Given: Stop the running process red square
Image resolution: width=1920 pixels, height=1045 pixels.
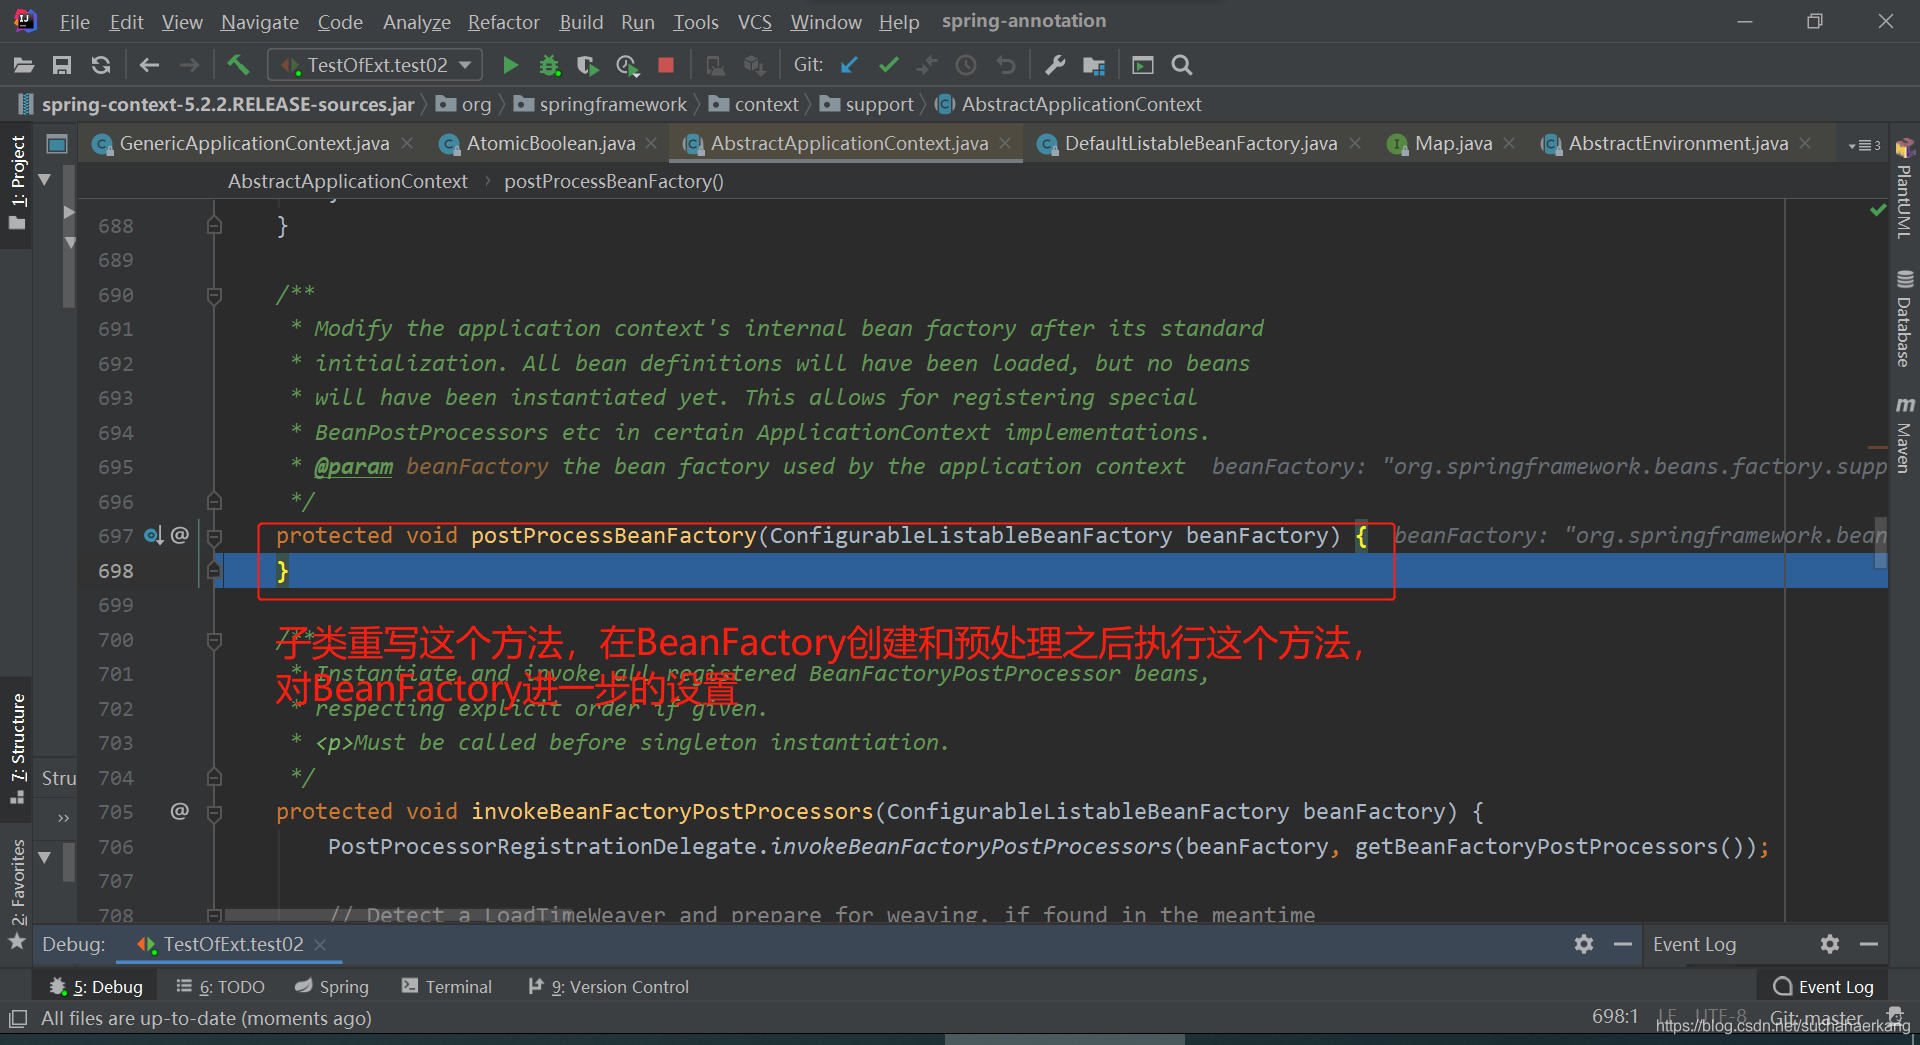Looking at the screenshot, I should (666, 65).
